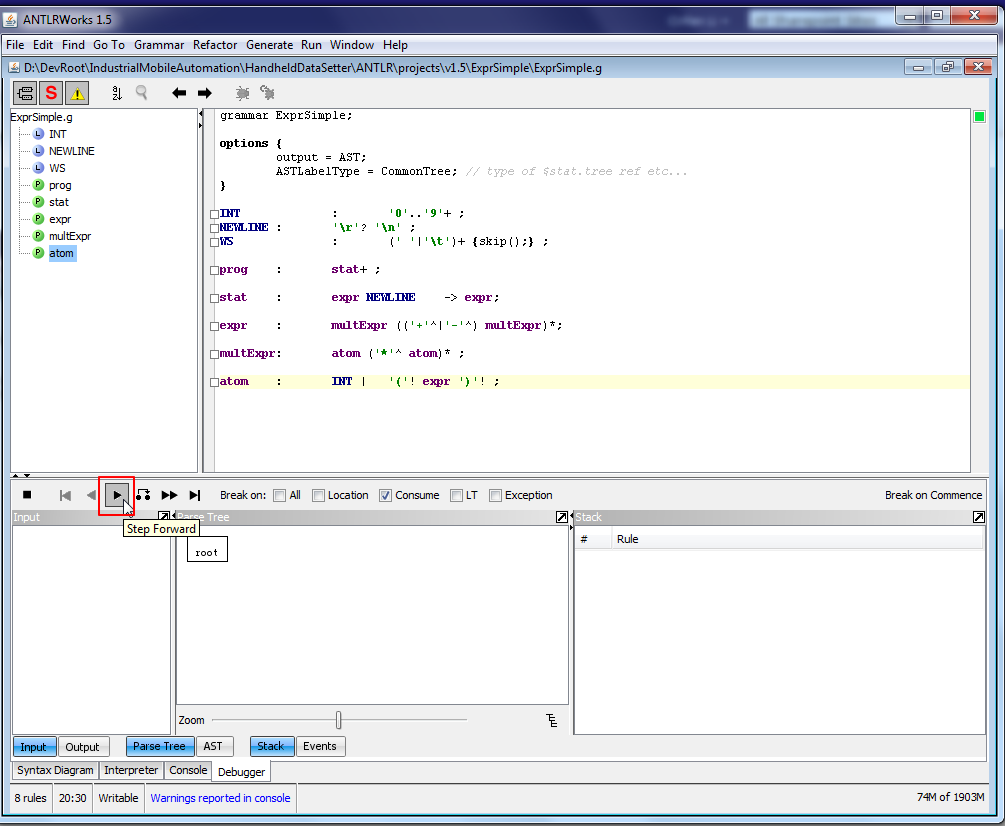Uncheck the Consume break option
Screen dimensions: 1005x826
click(x=385, y=495)
